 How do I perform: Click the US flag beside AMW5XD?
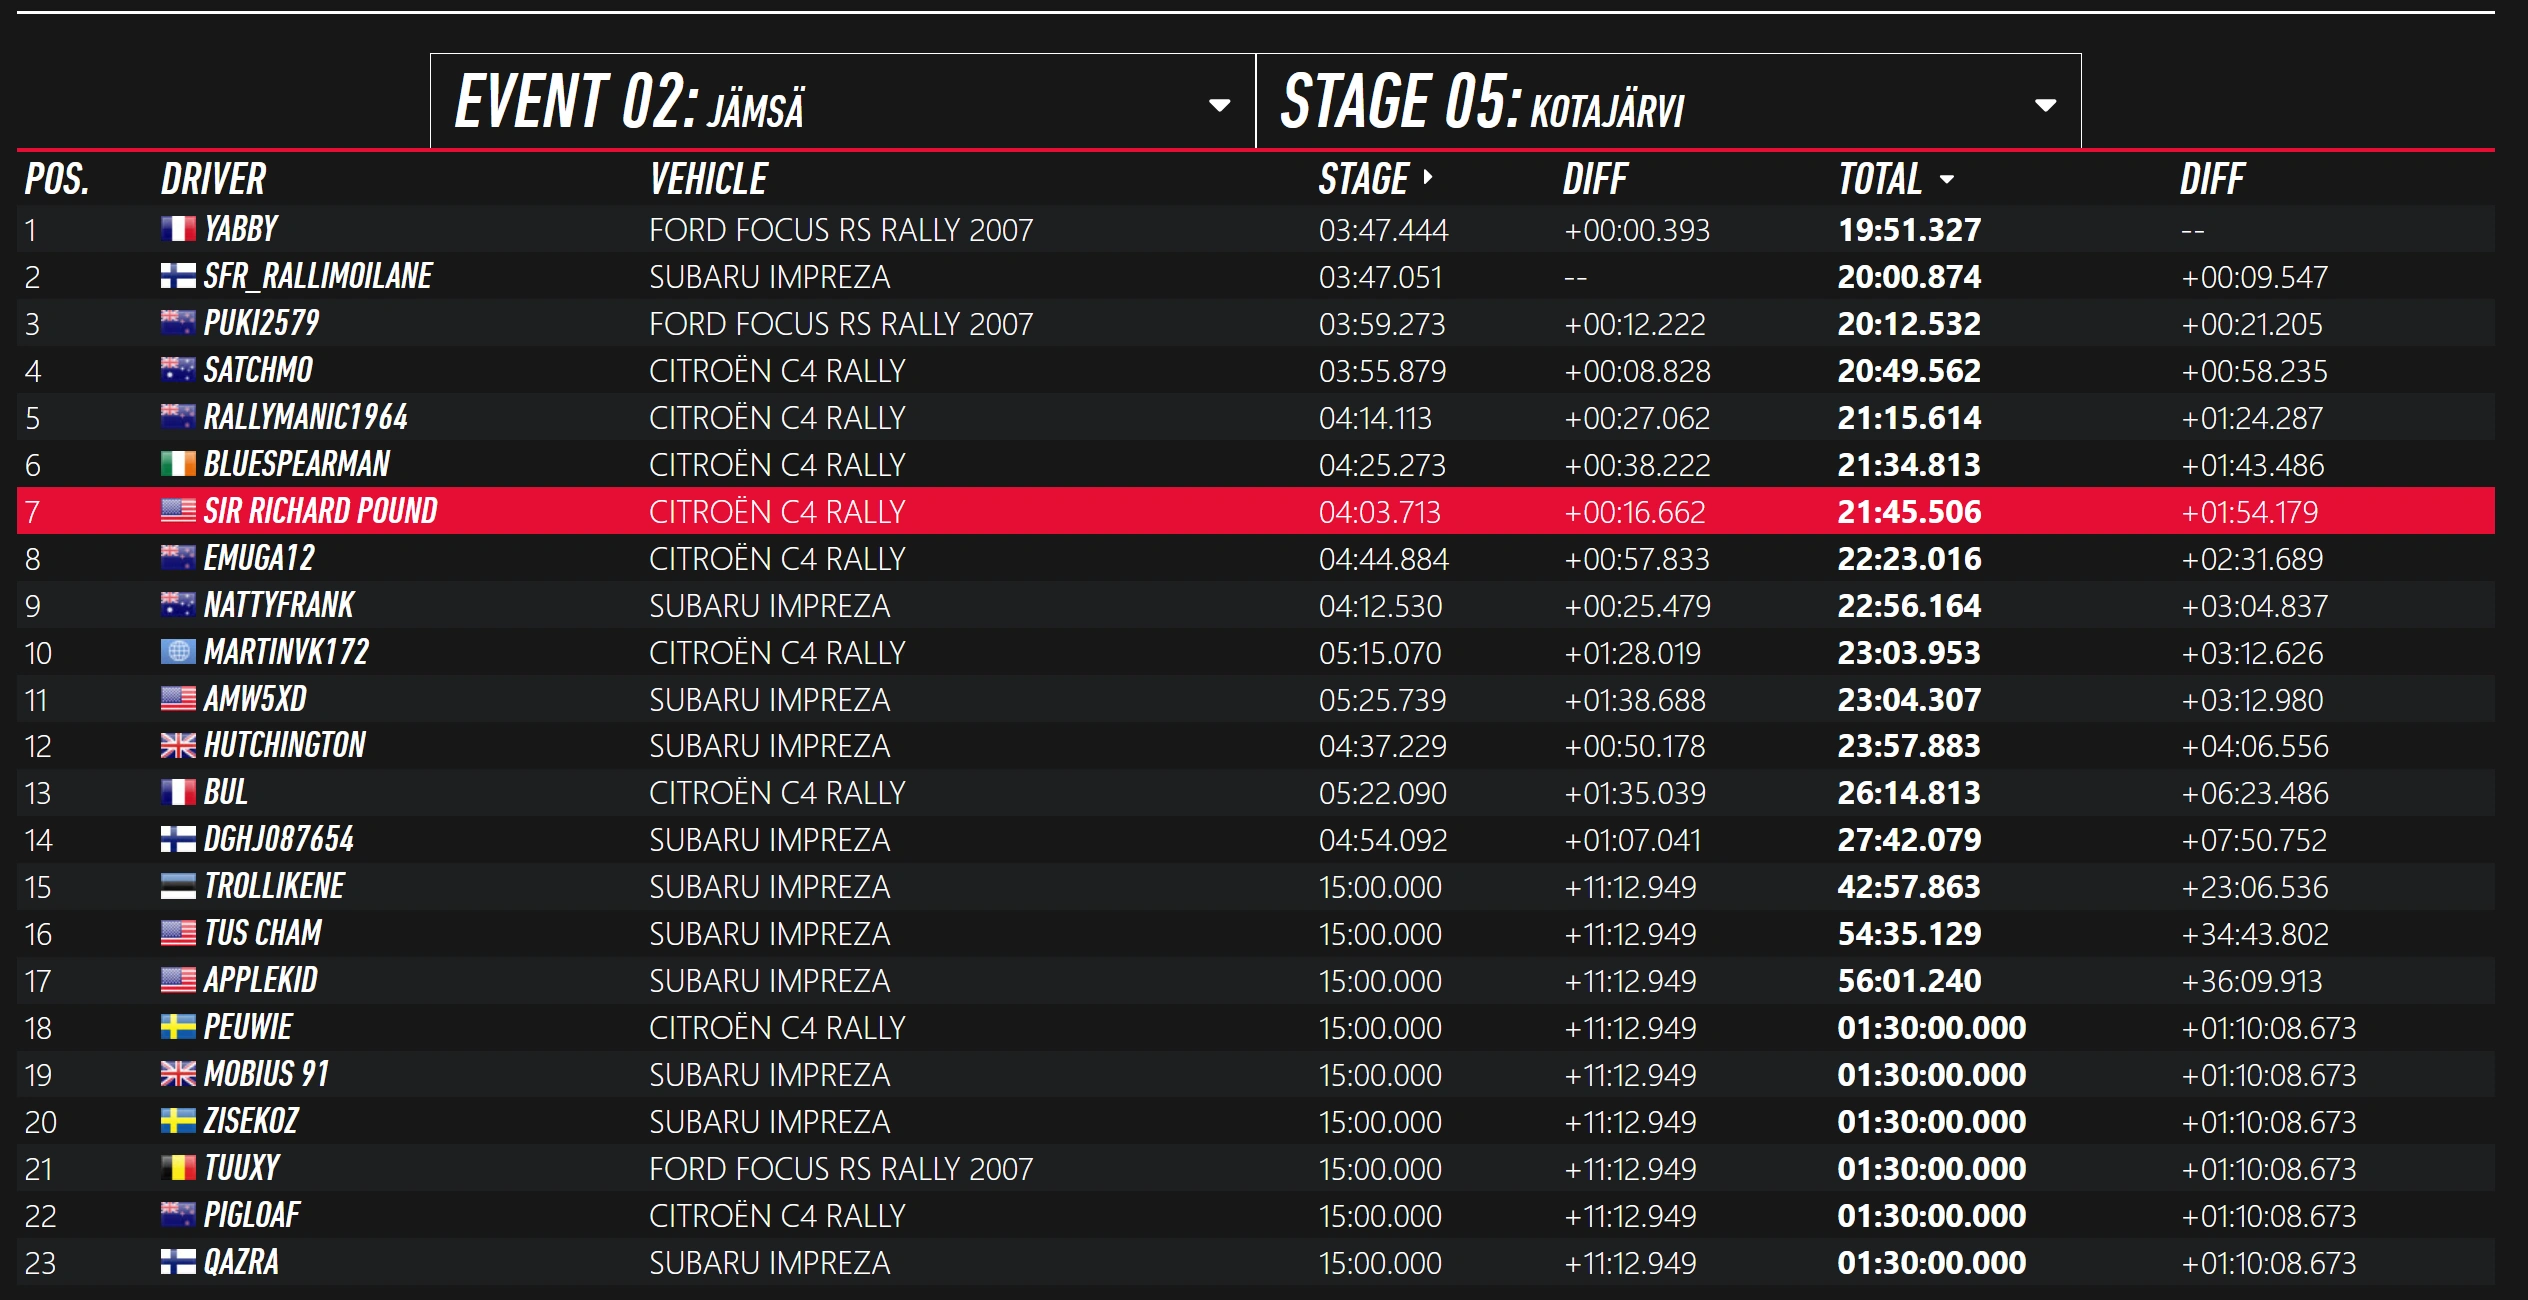pyautogui.click(x=178, y=699)
